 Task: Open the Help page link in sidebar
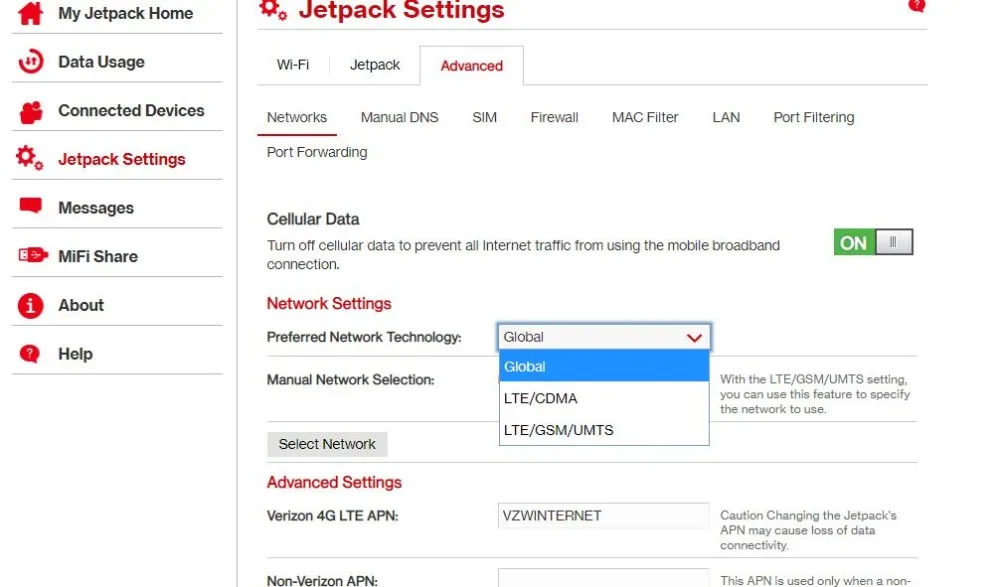pyautogui.click(x=75, y=353)
